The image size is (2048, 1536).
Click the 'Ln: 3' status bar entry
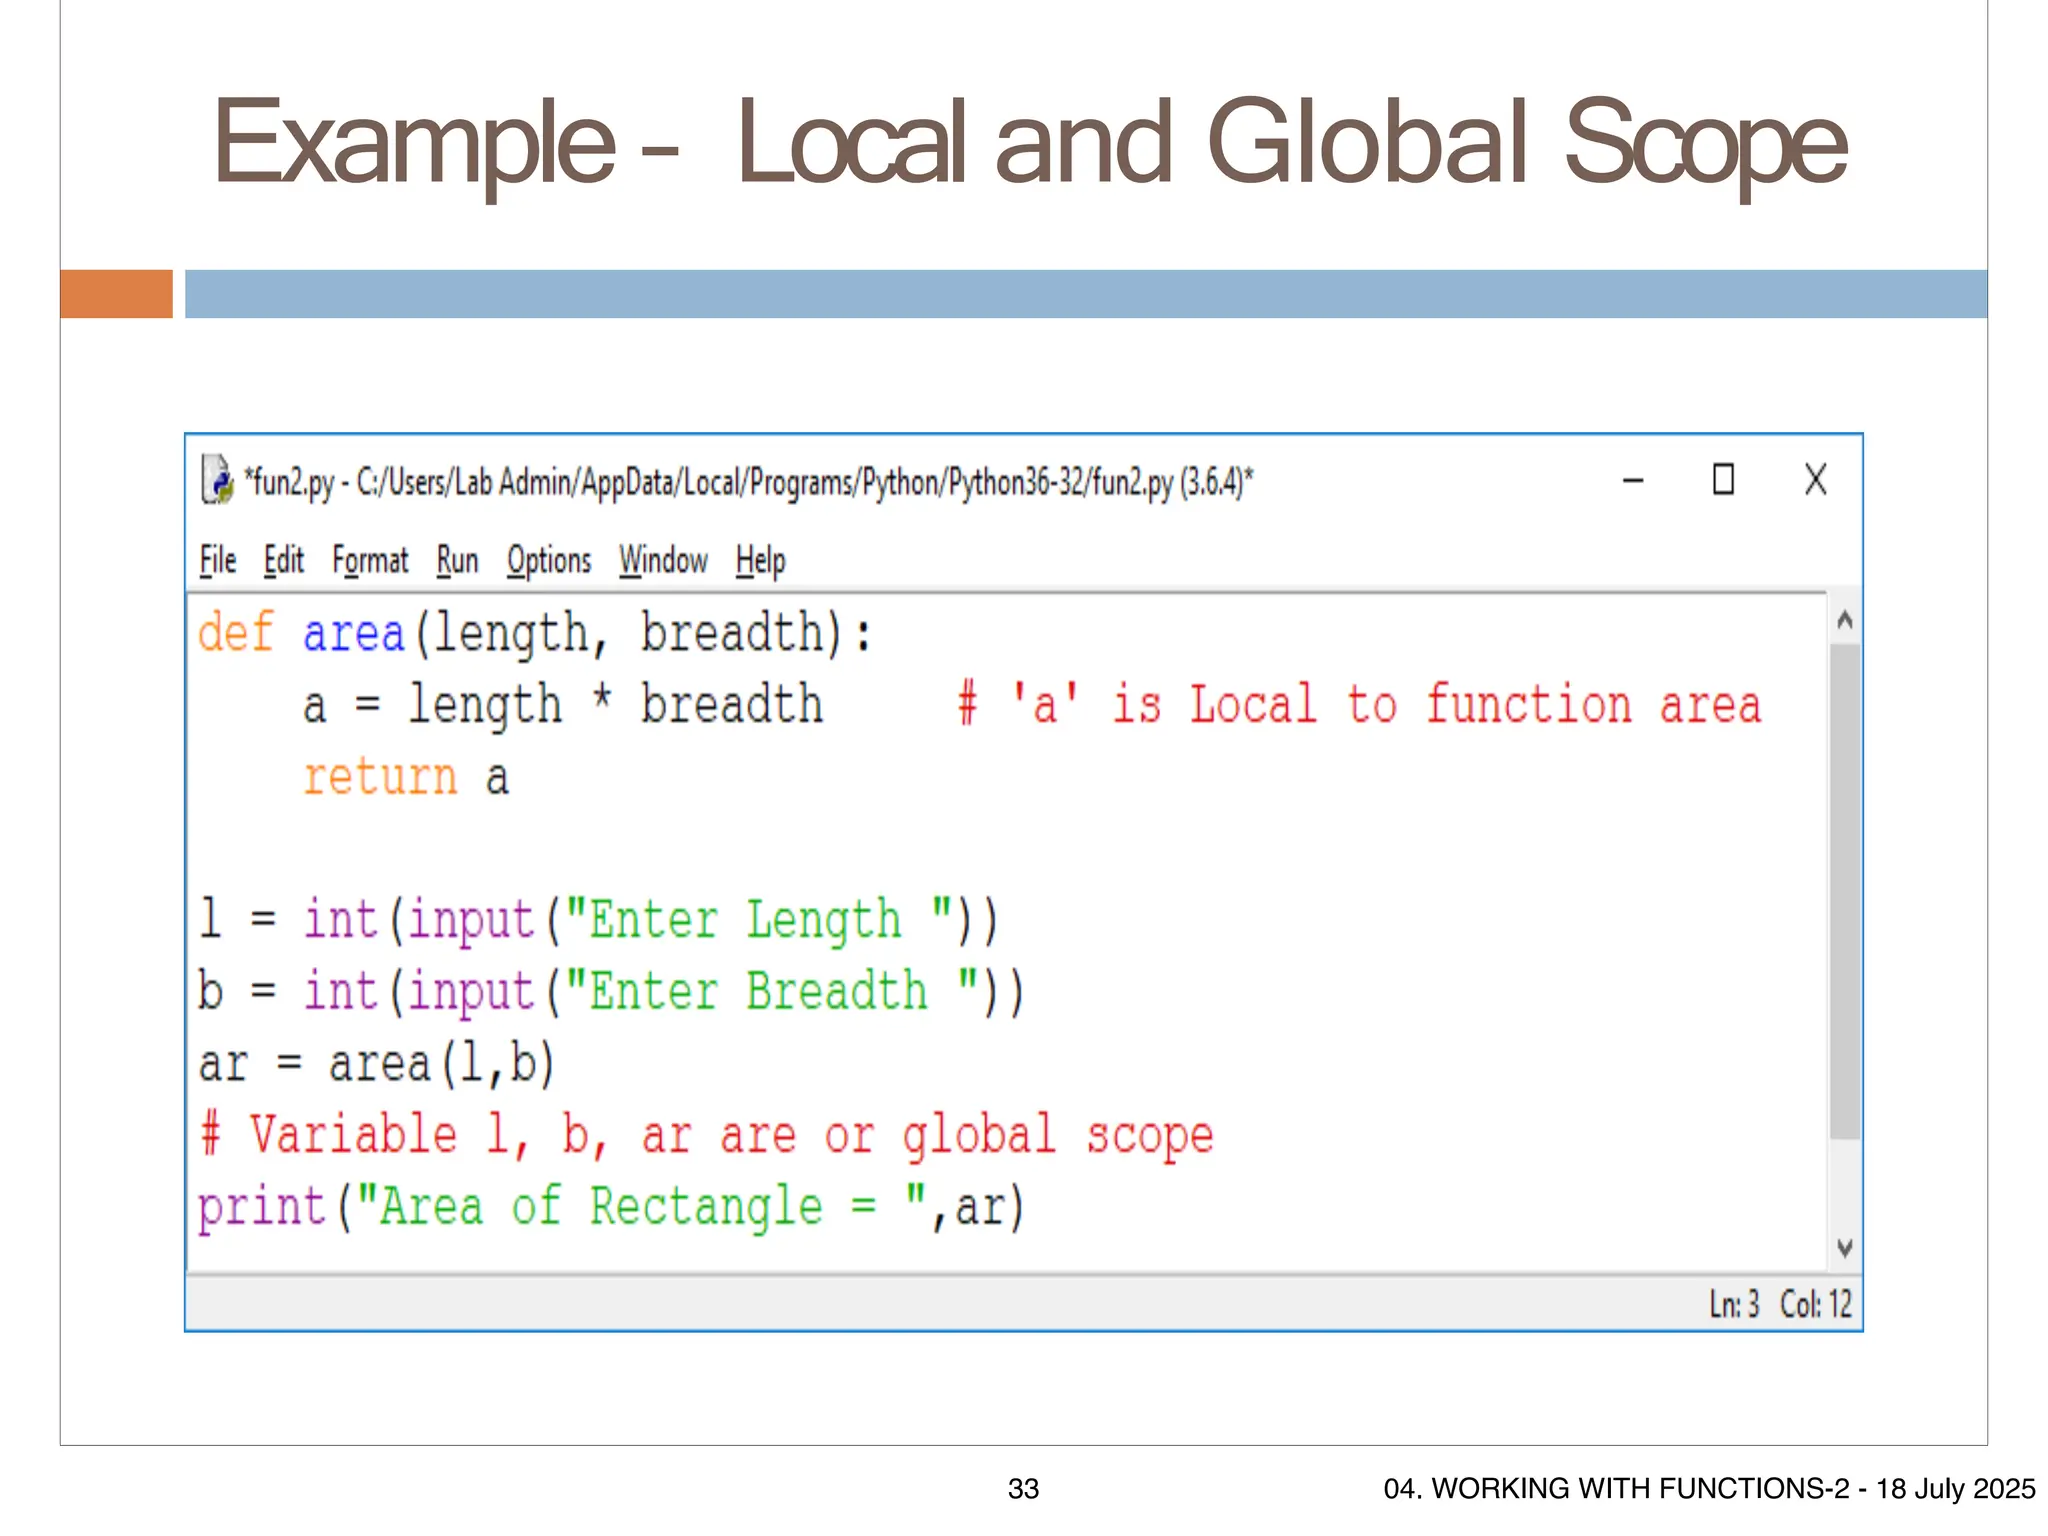[x=1734, y=1304]
